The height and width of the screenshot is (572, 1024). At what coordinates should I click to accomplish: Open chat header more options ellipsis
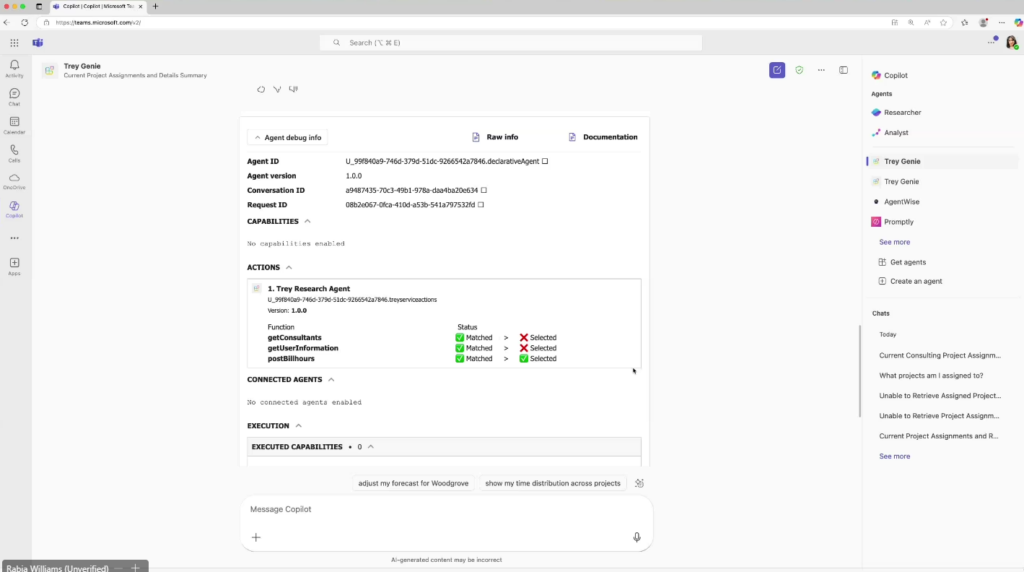pos(822,70)
